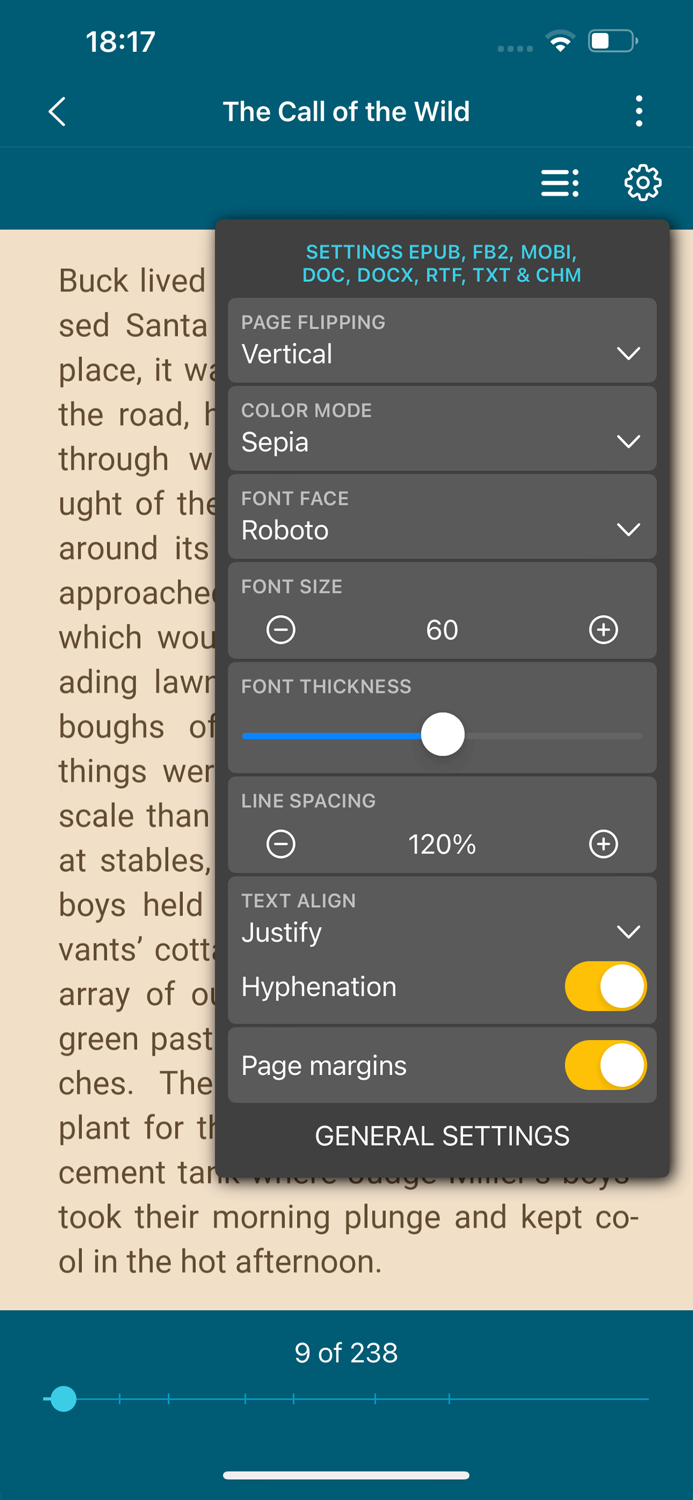
Task: Tap the settings gear icon
Action: pyautogui.click(x=643, y=184)
